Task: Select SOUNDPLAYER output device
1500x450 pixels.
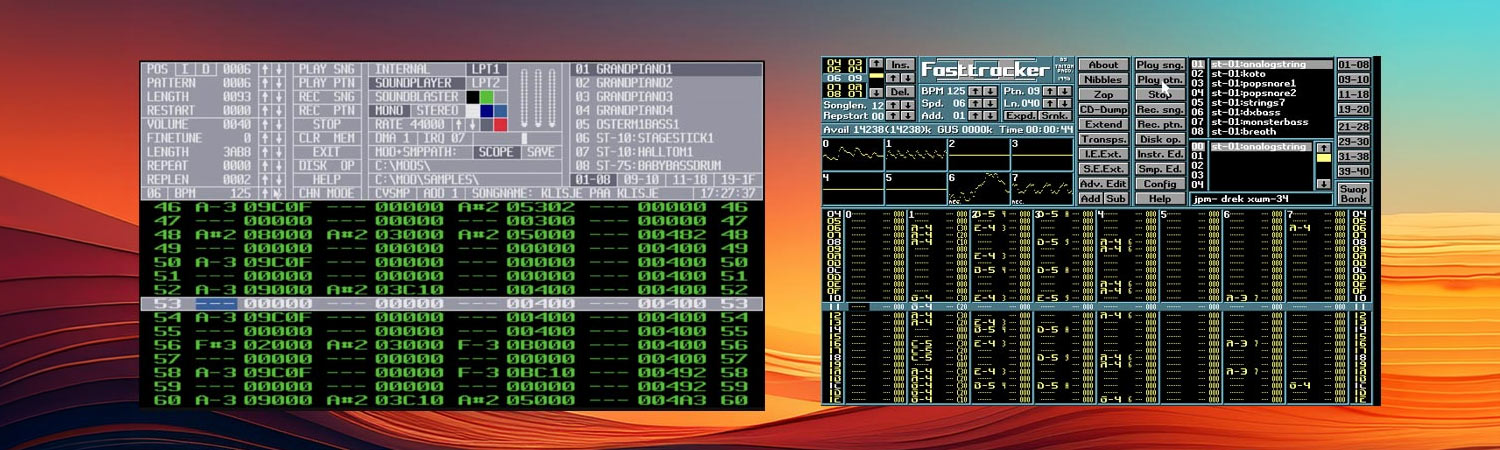Action: (417, 83)
